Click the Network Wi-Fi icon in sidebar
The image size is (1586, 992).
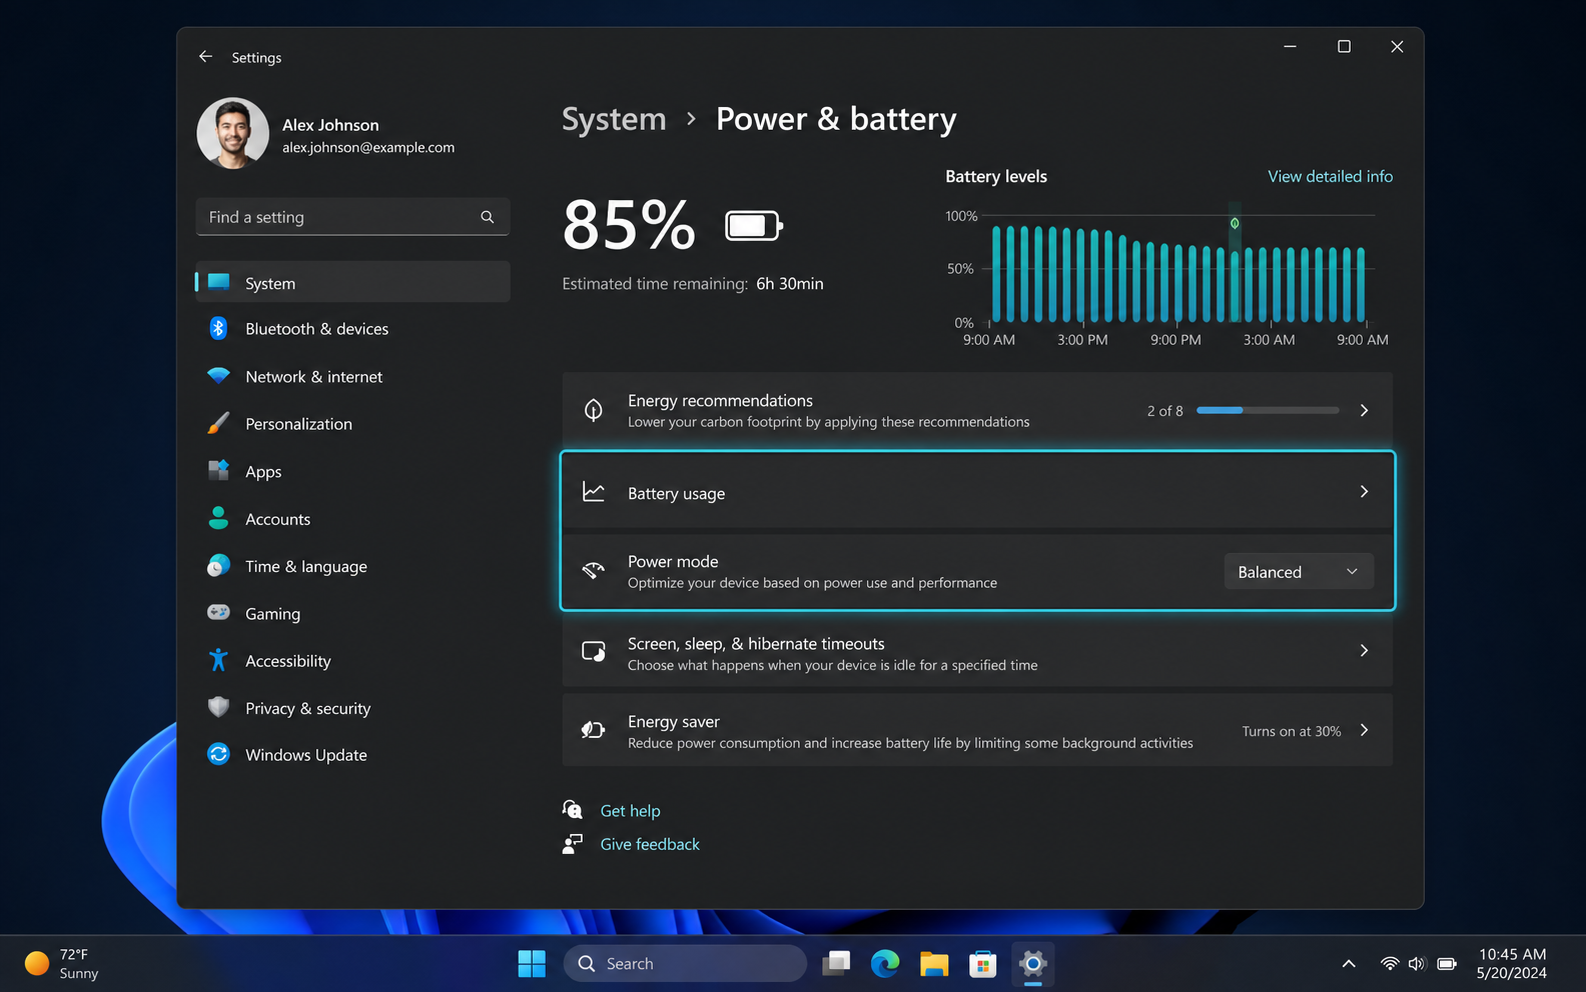[218, 376]
